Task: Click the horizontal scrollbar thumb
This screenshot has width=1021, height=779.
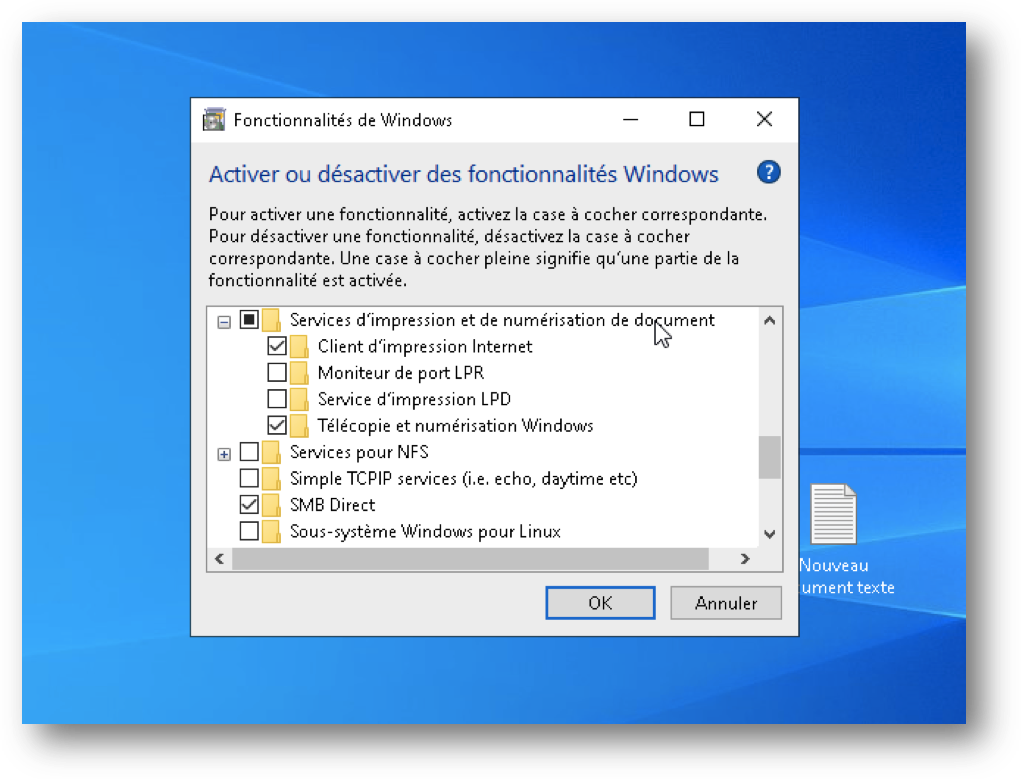Action: click(470, 559)
